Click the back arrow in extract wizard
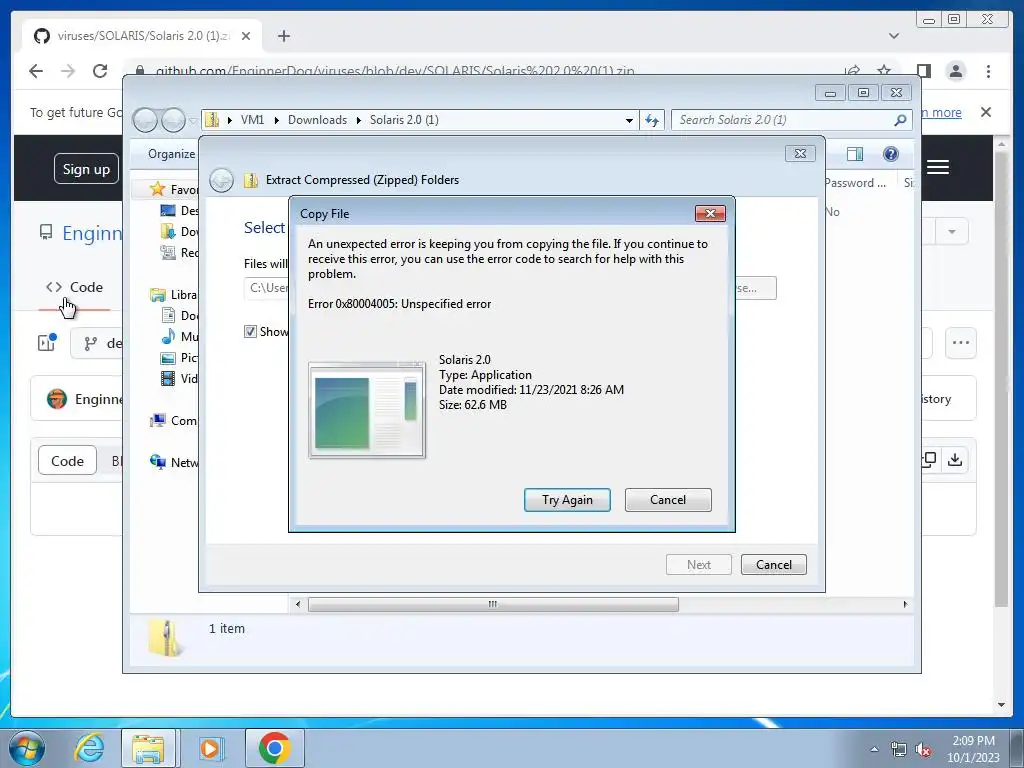Viewport: 1024px width, 768px height. point(221,180)
